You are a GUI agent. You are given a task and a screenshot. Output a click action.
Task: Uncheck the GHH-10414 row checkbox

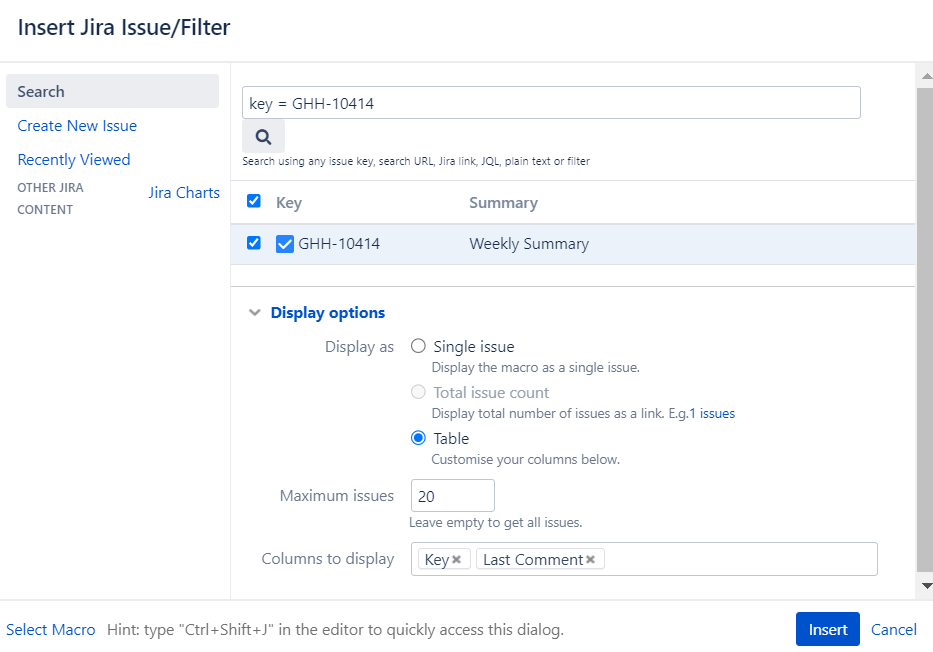pyautogui.click(x=254, y=243)
